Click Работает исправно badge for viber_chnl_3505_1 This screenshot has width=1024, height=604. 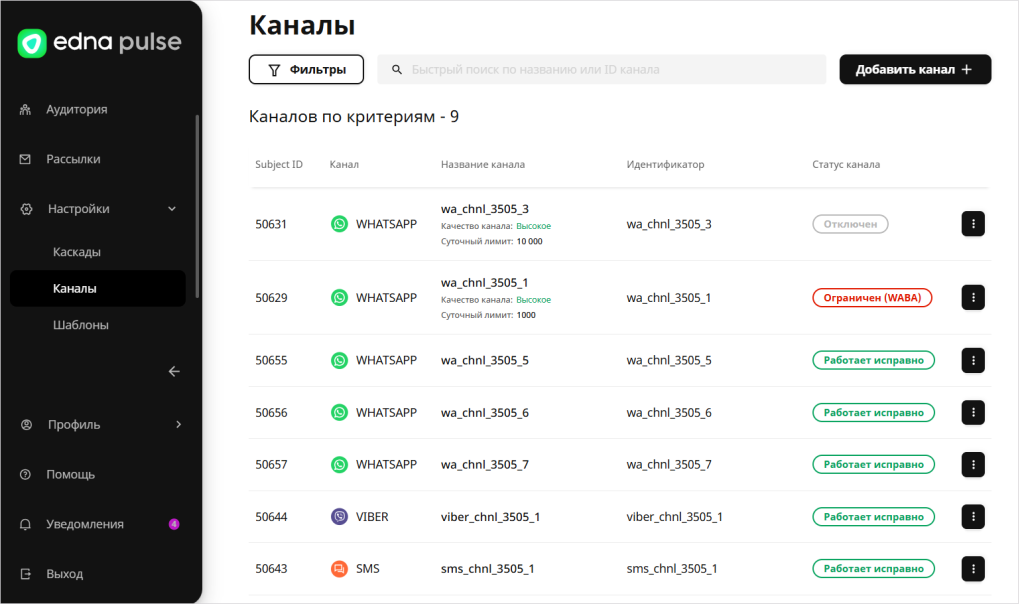pyautogui.click(x=873, y=517)
